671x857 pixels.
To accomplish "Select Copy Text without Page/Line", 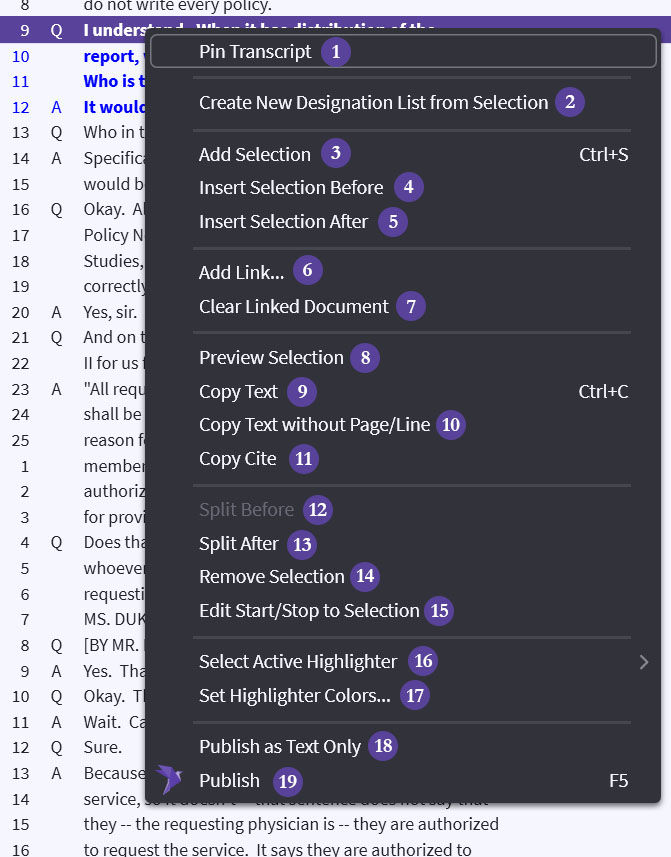I will [x=314, y=425].
